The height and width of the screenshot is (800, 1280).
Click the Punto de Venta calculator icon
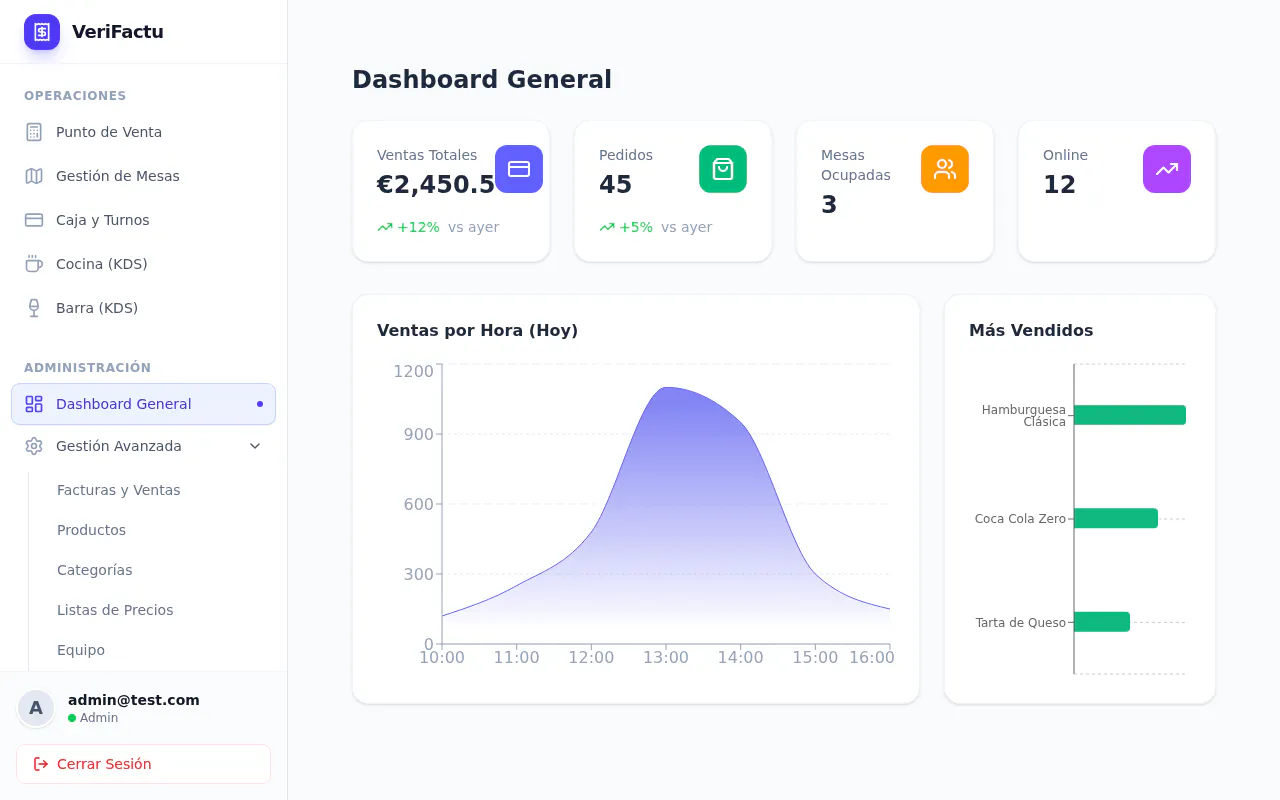(x=34, y=132)
